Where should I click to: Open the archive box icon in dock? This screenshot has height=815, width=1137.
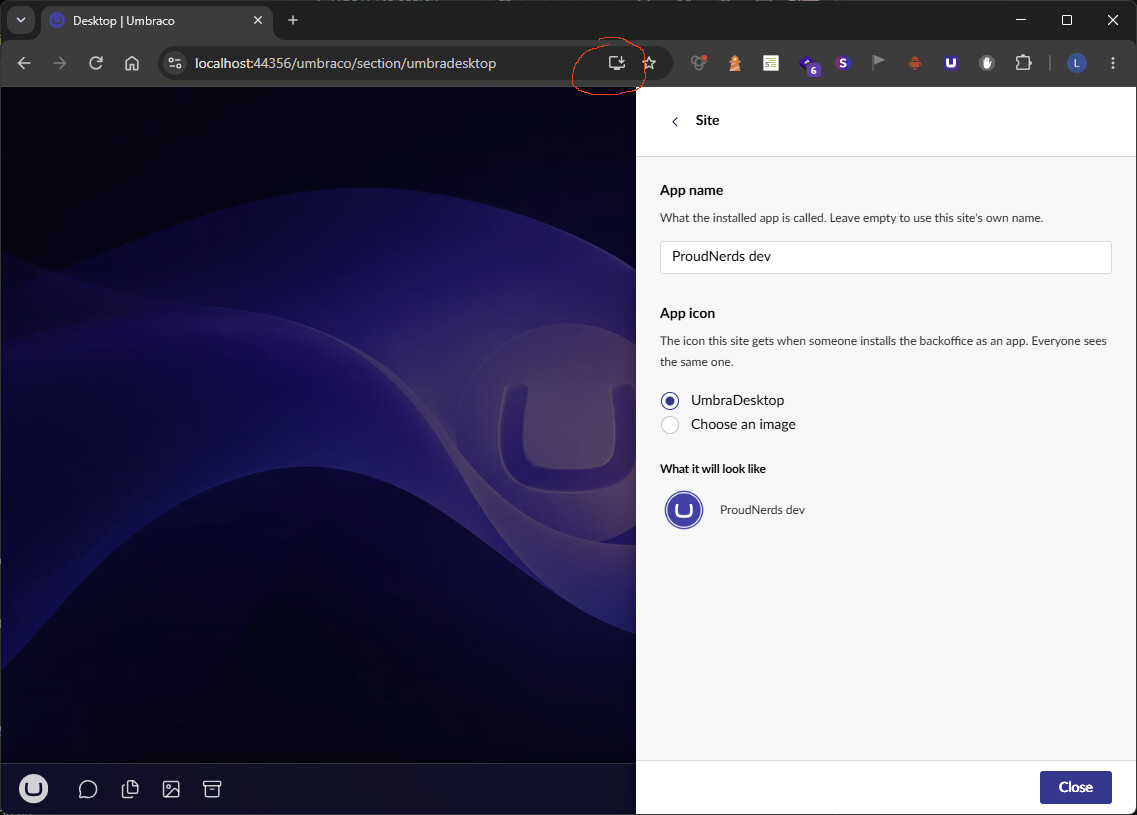[212, 789]
